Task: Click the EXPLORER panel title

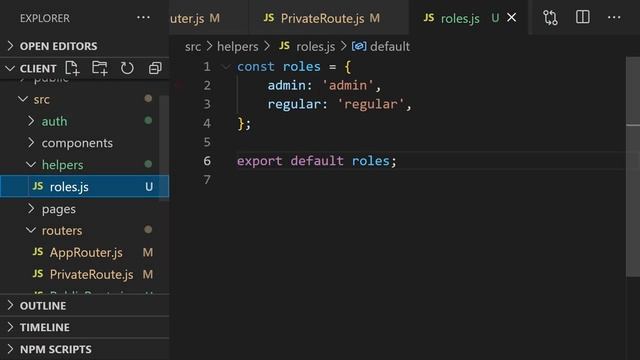Action: click(45, 18)
